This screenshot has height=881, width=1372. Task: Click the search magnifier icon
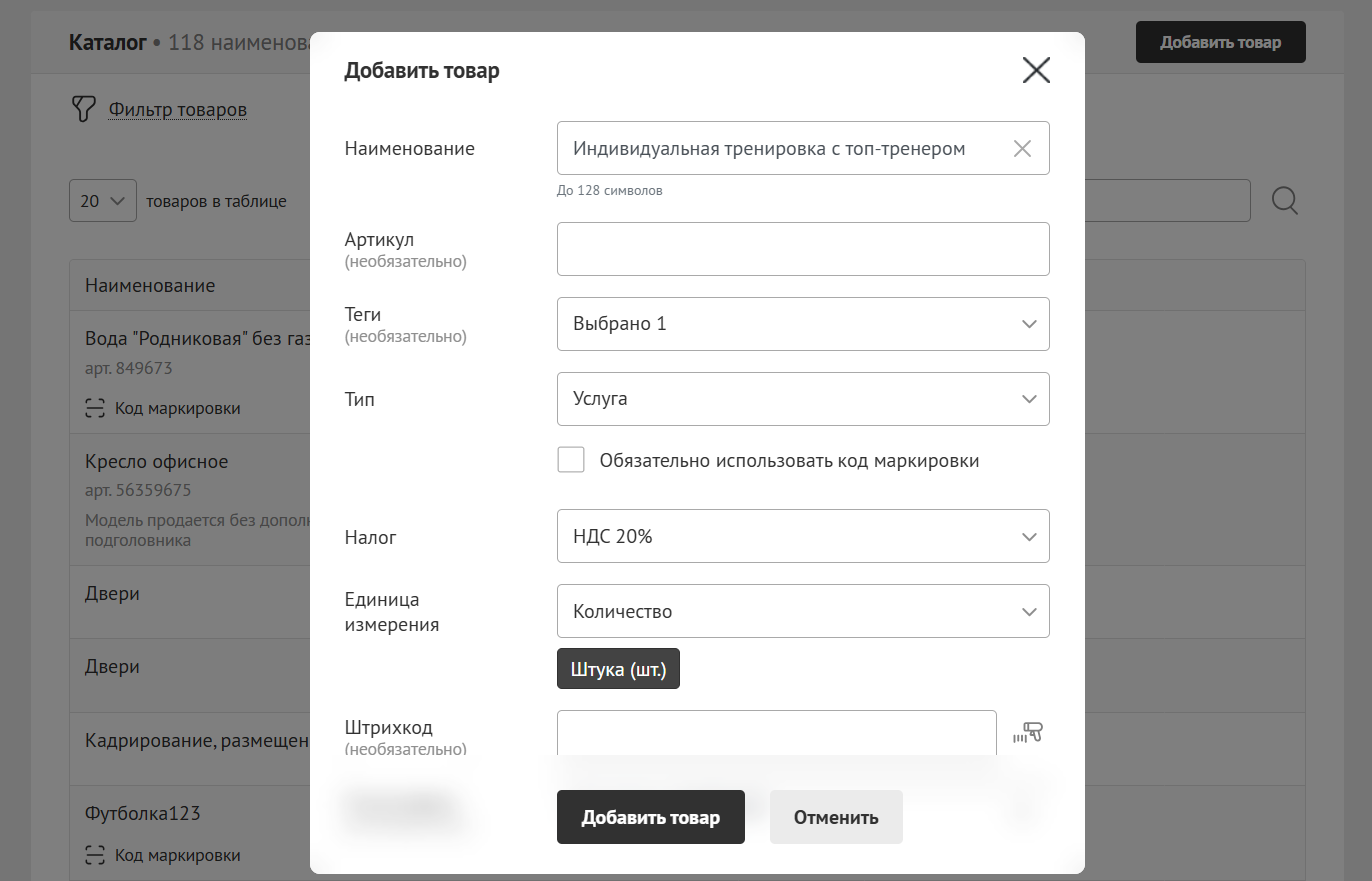tap(1285, 201)
